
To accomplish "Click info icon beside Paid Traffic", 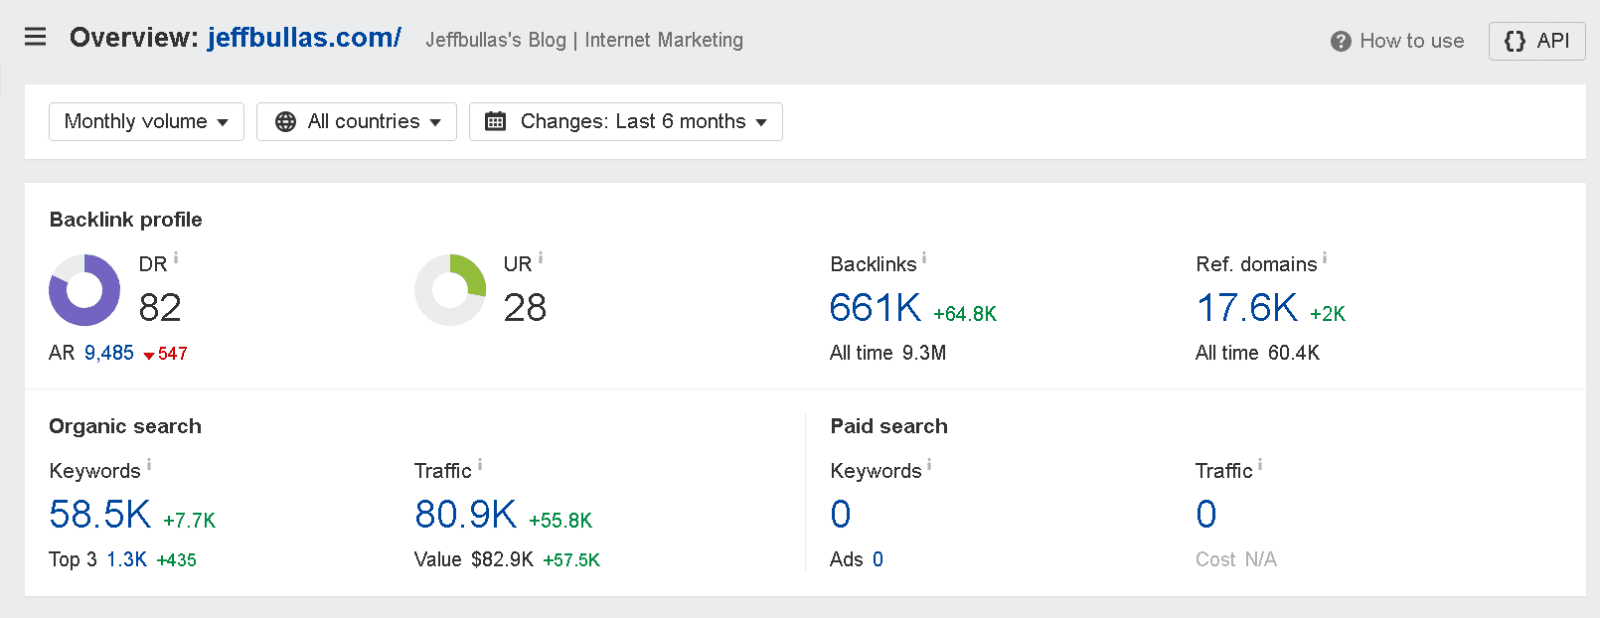I will (1260, 464).
